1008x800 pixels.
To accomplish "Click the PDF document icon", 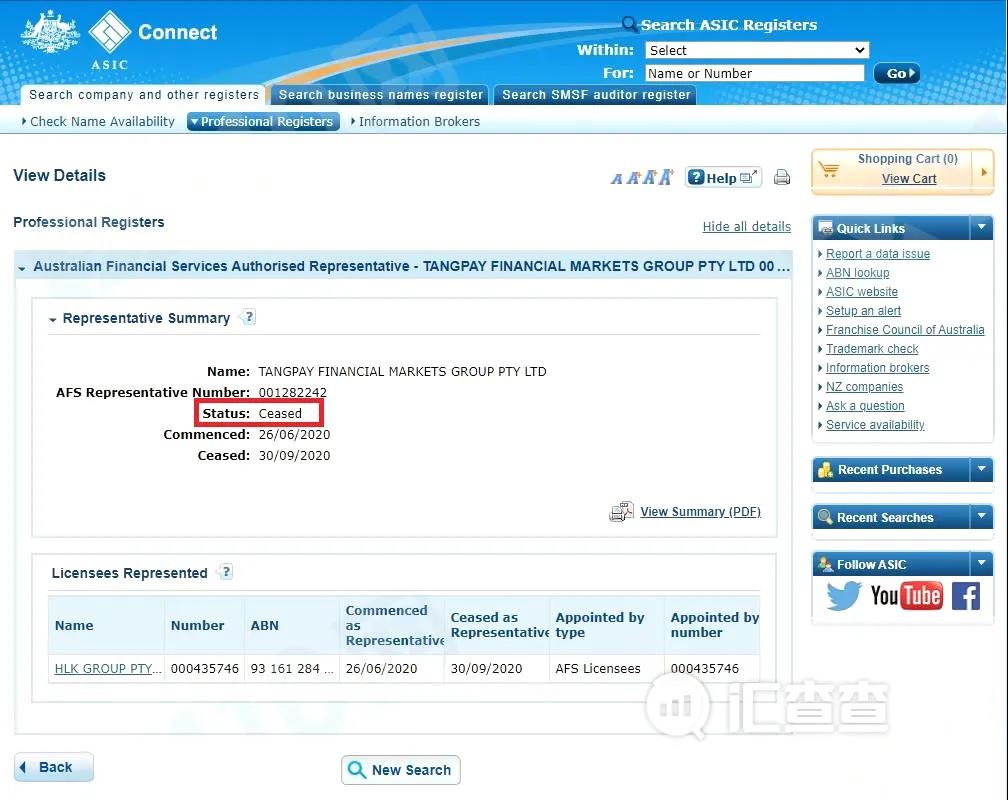I will point(622,512).
